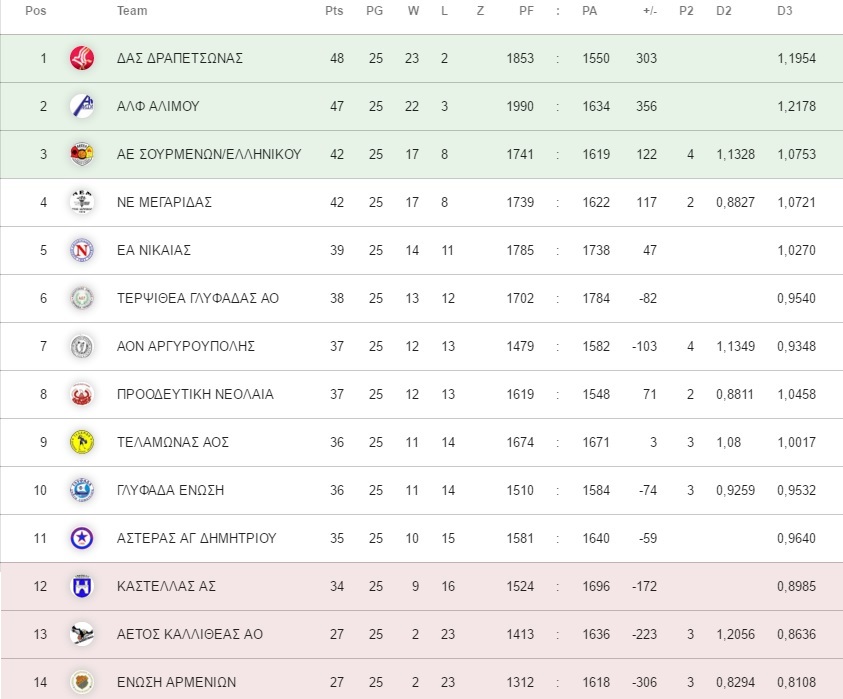Click the ΠΡΟΟΔΕΥΤΙΚΗ ΝΕΟΛΑΙΑ red logo

pyautogui.click(x=82, y=394)
